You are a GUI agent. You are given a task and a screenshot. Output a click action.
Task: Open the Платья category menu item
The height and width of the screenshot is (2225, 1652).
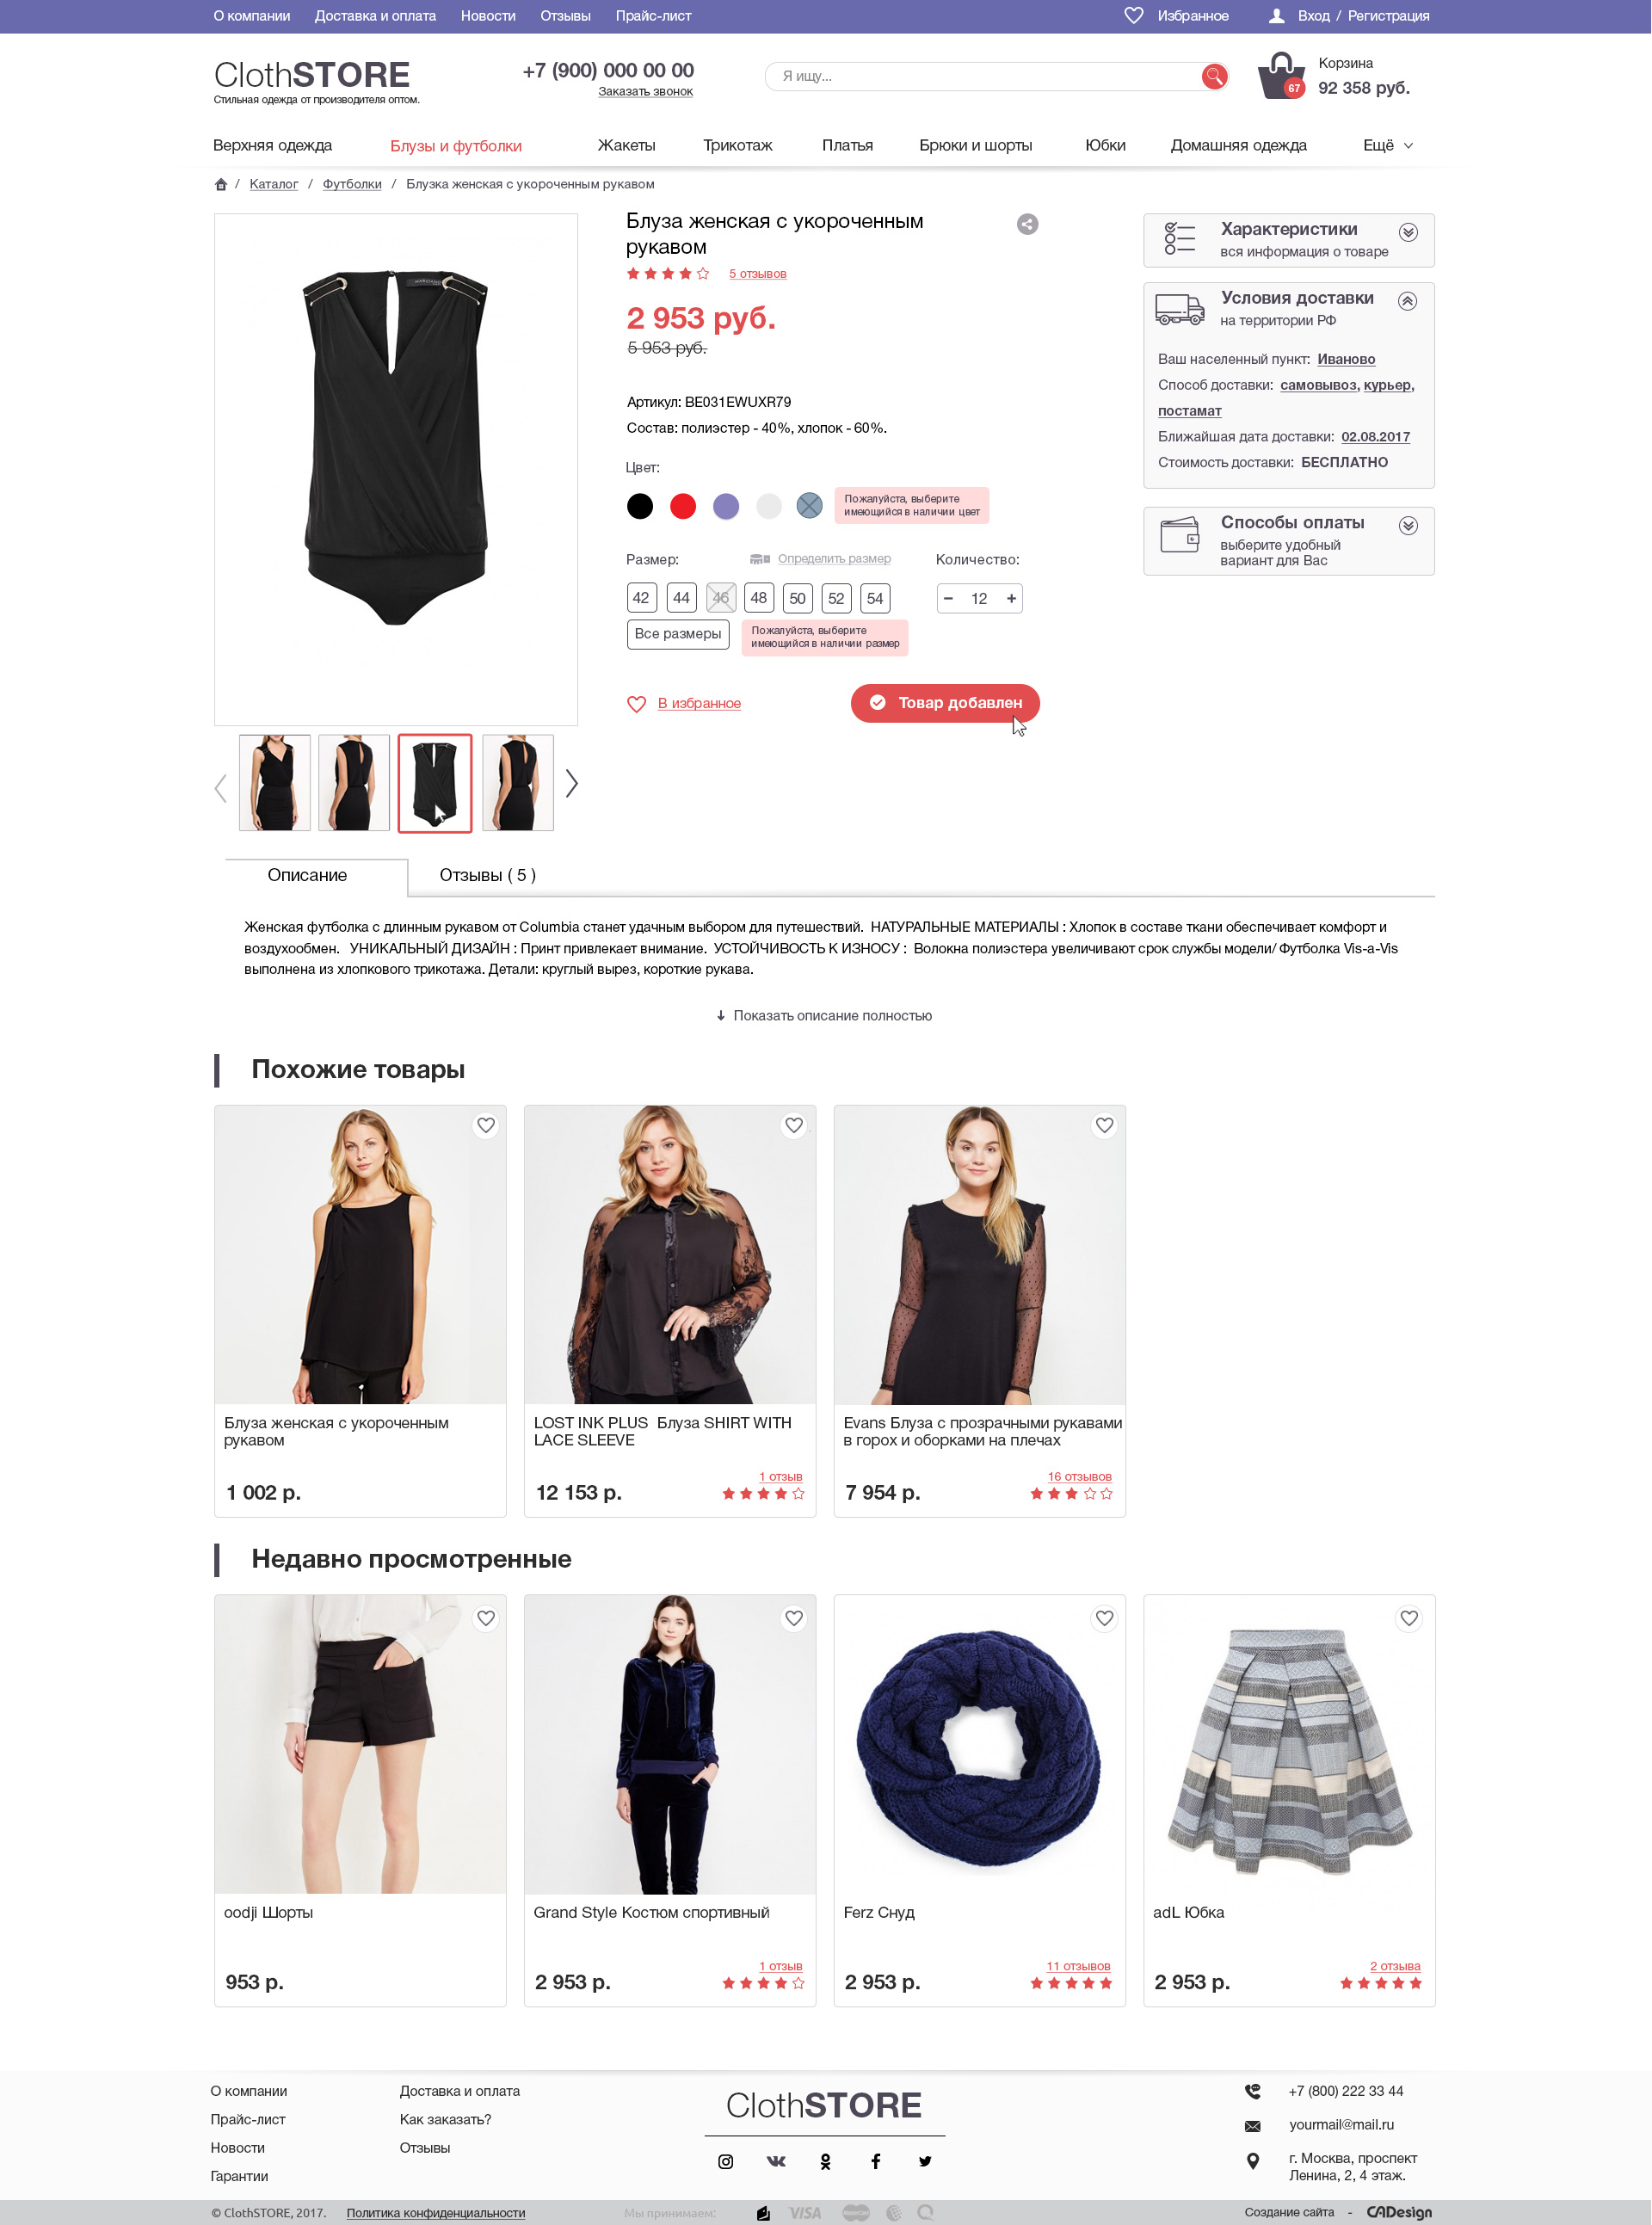tap(847, 146)
